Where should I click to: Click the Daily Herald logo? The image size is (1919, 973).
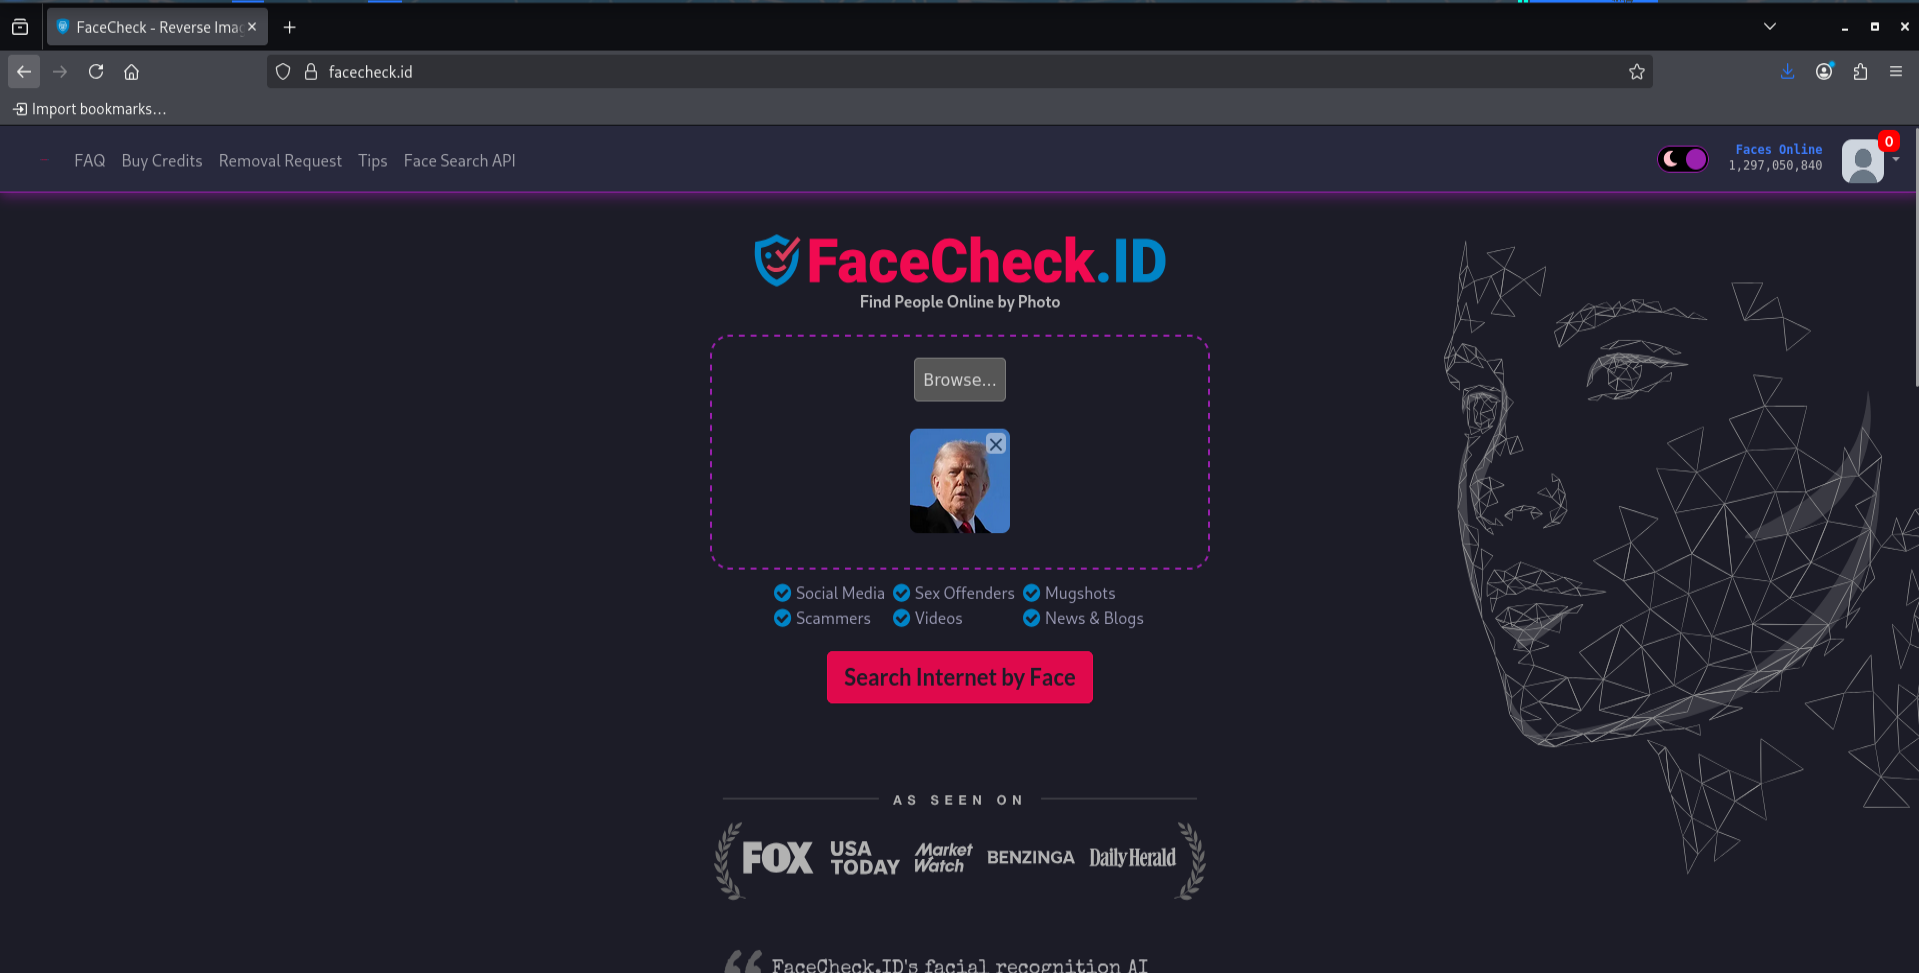[x=1133, y=858]
